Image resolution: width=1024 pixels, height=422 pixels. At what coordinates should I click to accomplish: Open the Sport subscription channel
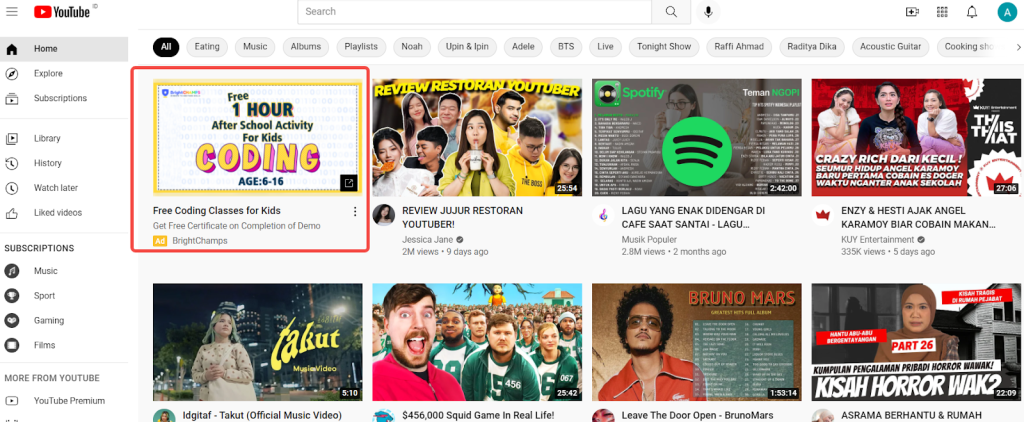pyautogui.click(x=64, y=296)
